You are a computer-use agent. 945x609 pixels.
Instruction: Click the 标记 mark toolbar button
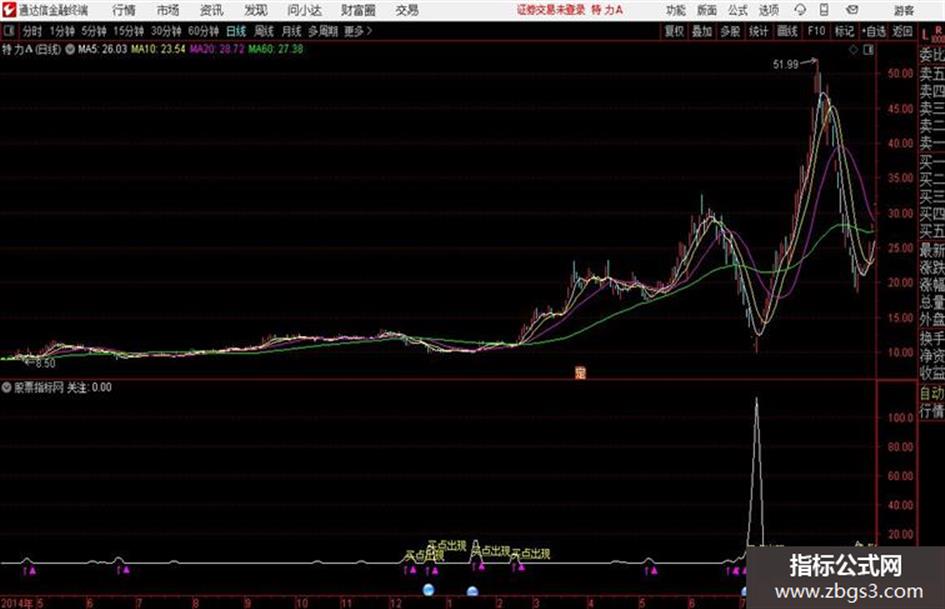844,31
